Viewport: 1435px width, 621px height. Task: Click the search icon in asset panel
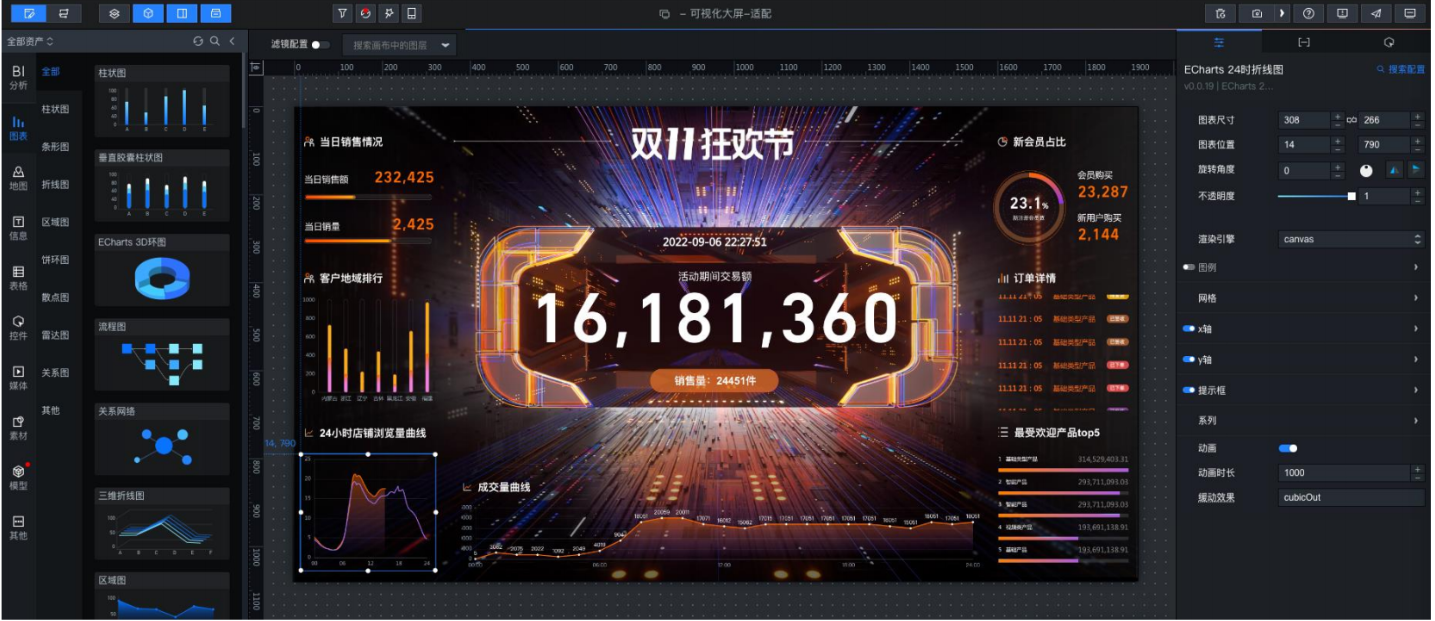pos(215,41)
